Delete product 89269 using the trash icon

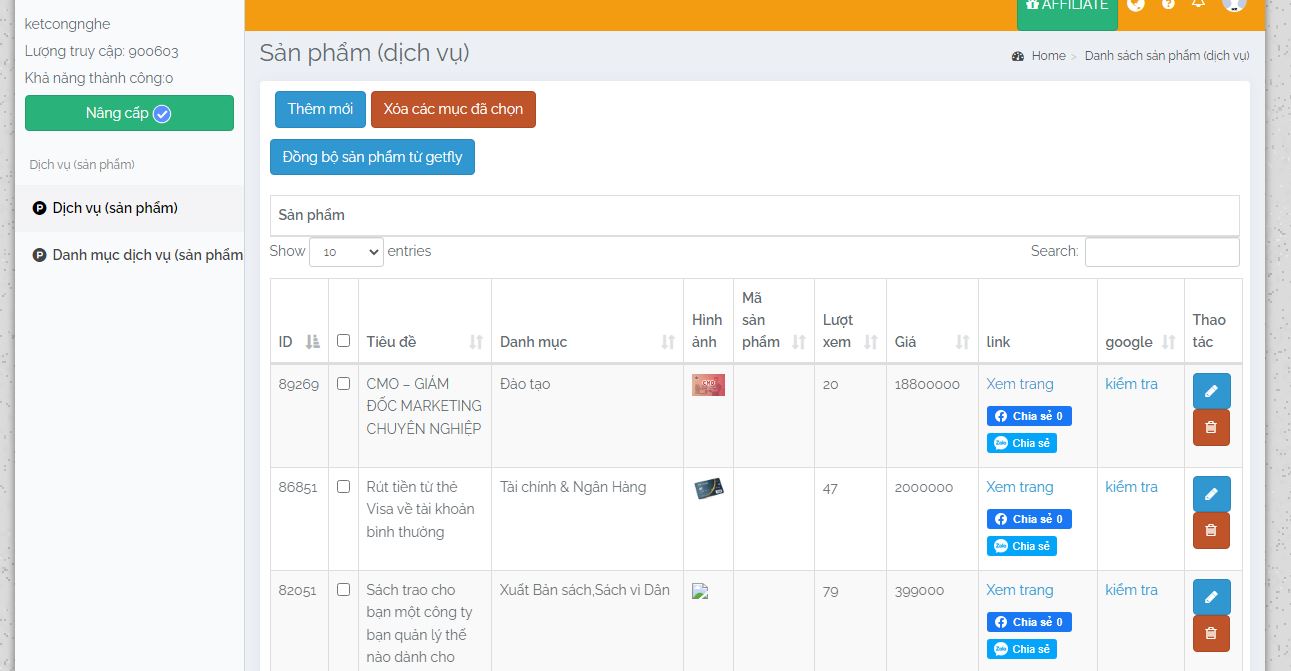[1211, 428]
